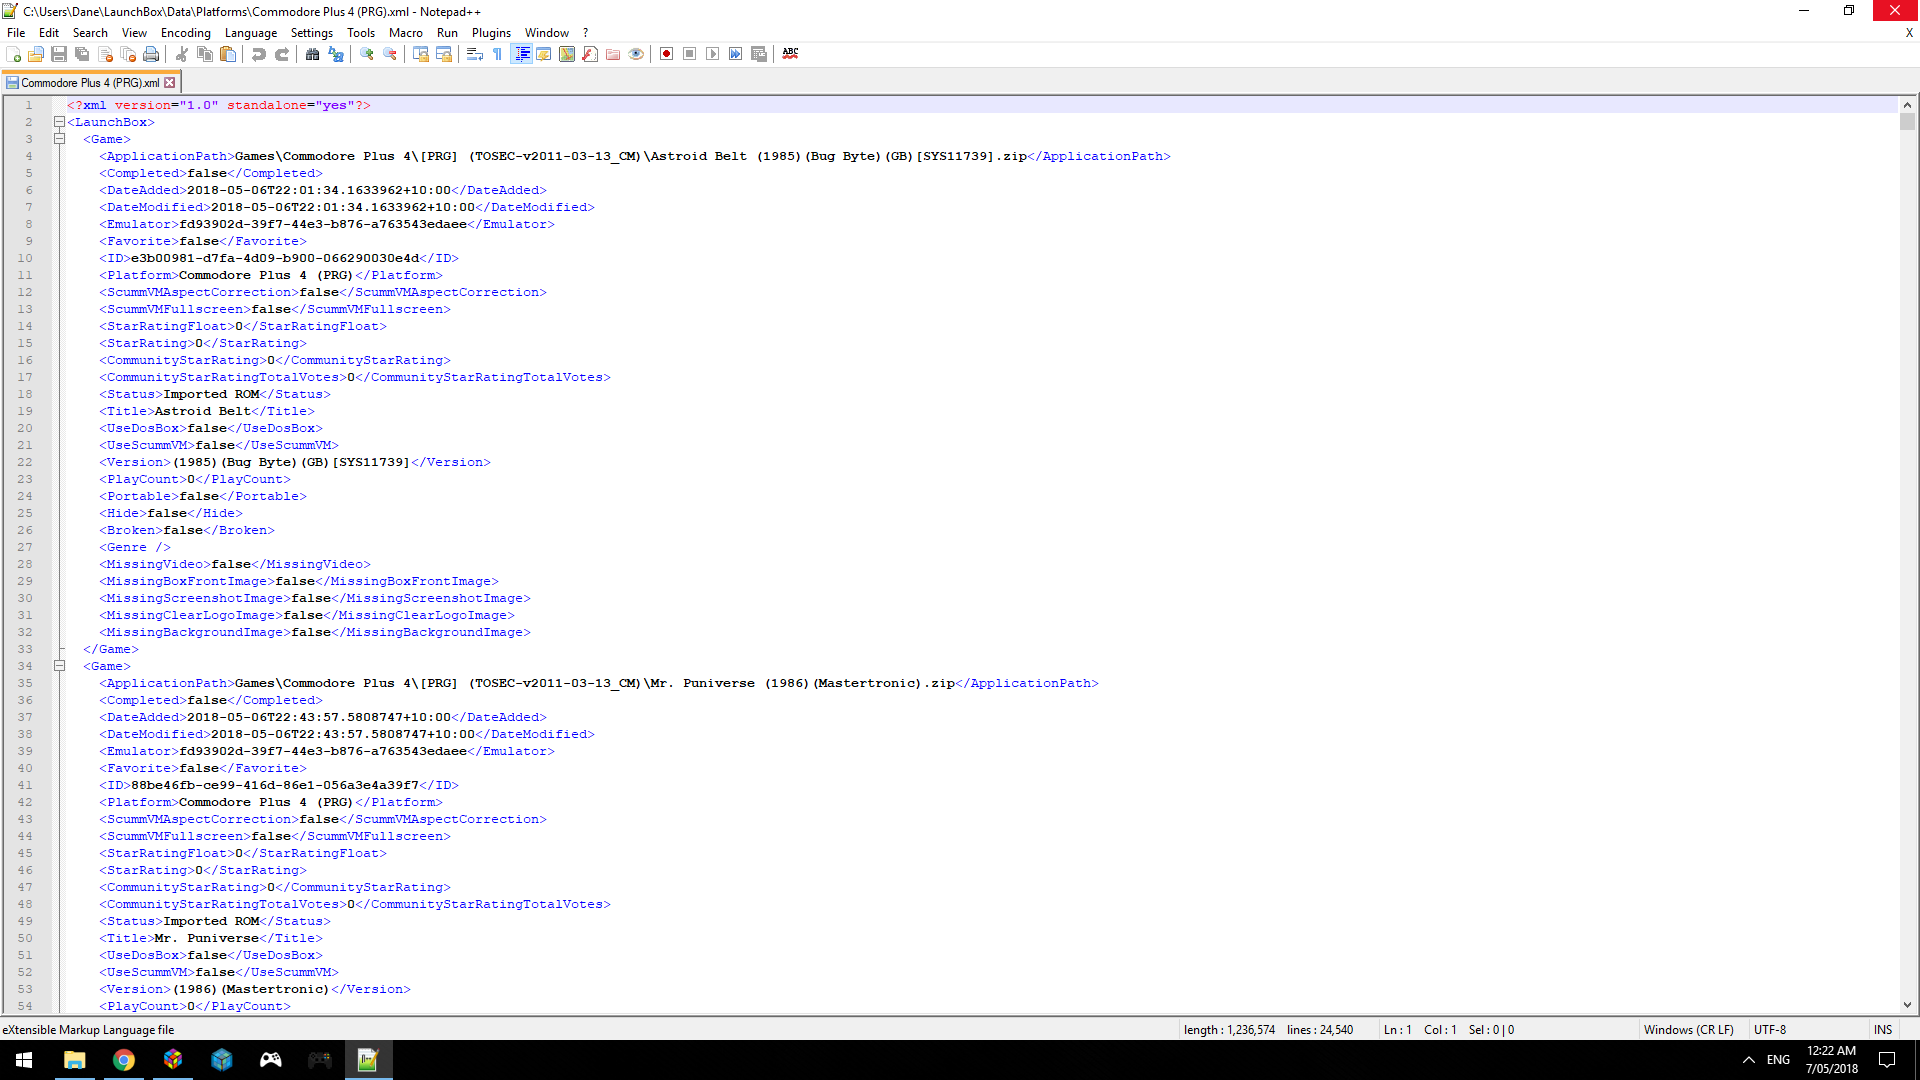Open the Define your language dialog icon

[544, 54]
